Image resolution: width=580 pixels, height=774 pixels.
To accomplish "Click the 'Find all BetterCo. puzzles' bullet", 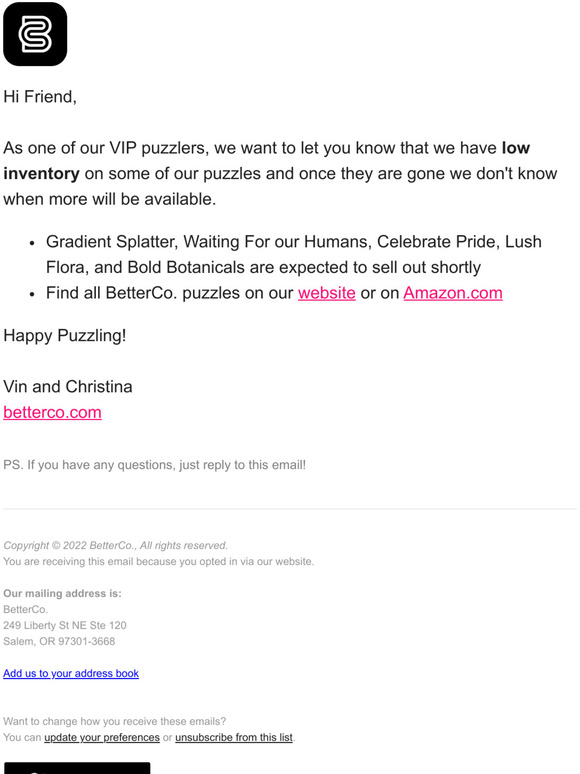I will coord(274,293).
